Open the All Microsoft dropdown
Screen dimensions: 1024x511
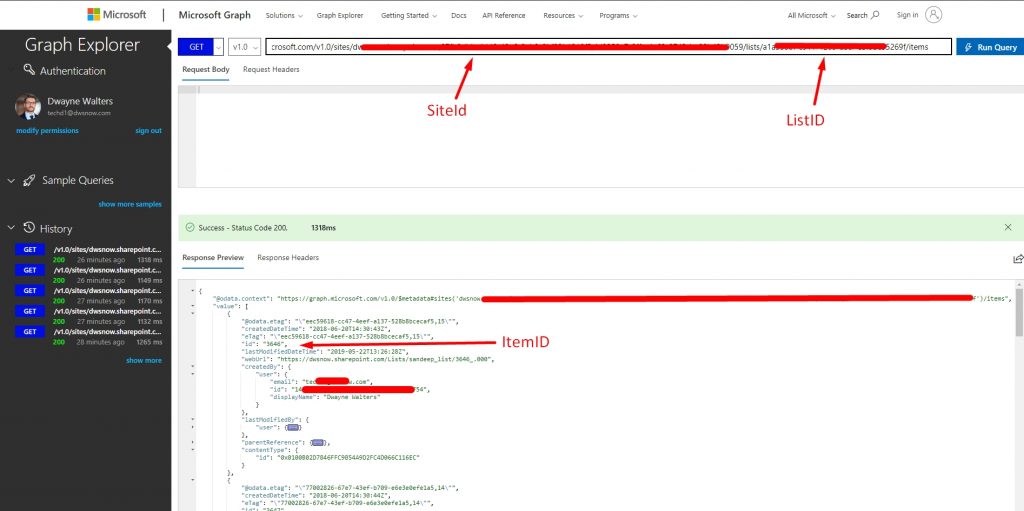(812, 15)
